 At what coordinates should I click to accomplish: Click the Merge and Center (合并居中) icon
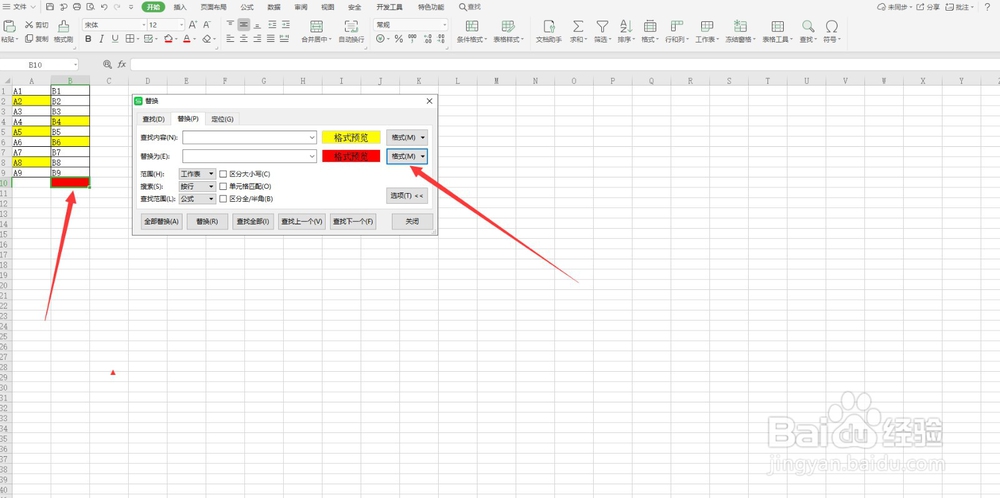[x=316, y=26]
